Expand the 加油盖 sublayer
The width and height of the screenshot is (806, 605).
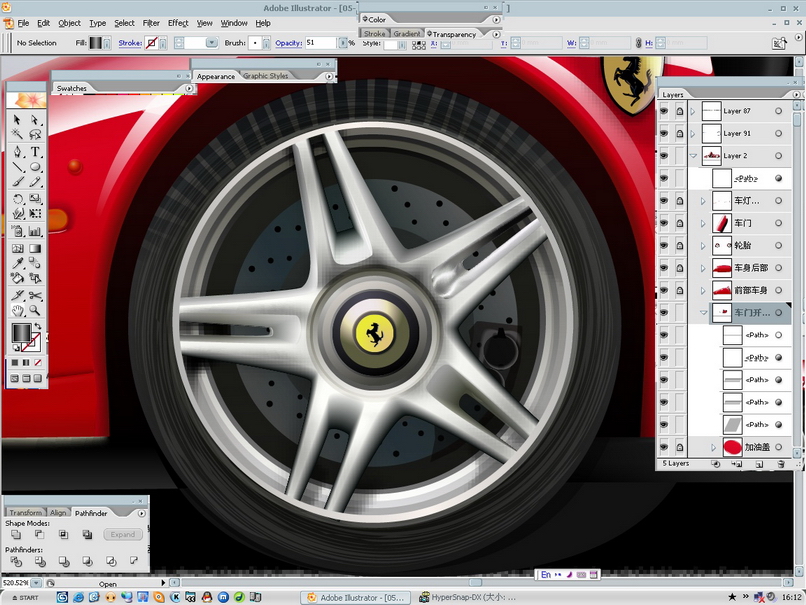point(713,447)
